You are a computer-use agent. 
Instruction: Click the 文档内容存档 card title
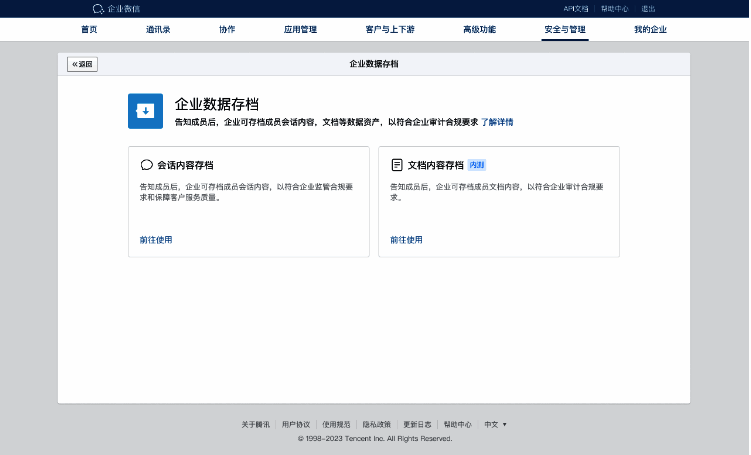coord(435,165)
